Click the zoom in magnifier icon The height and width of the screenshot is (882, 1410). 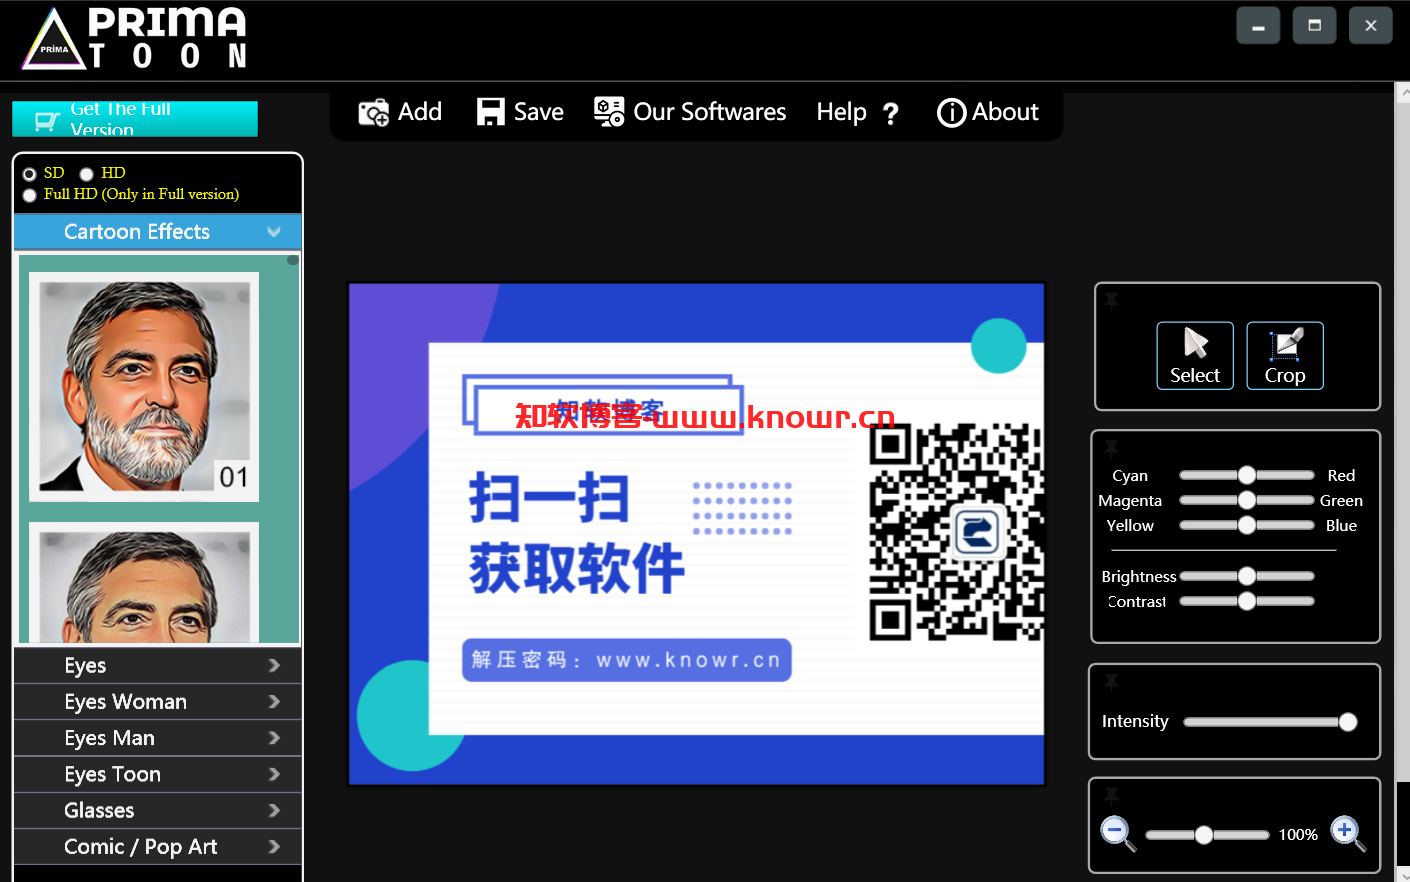[x=1348, y=833]
